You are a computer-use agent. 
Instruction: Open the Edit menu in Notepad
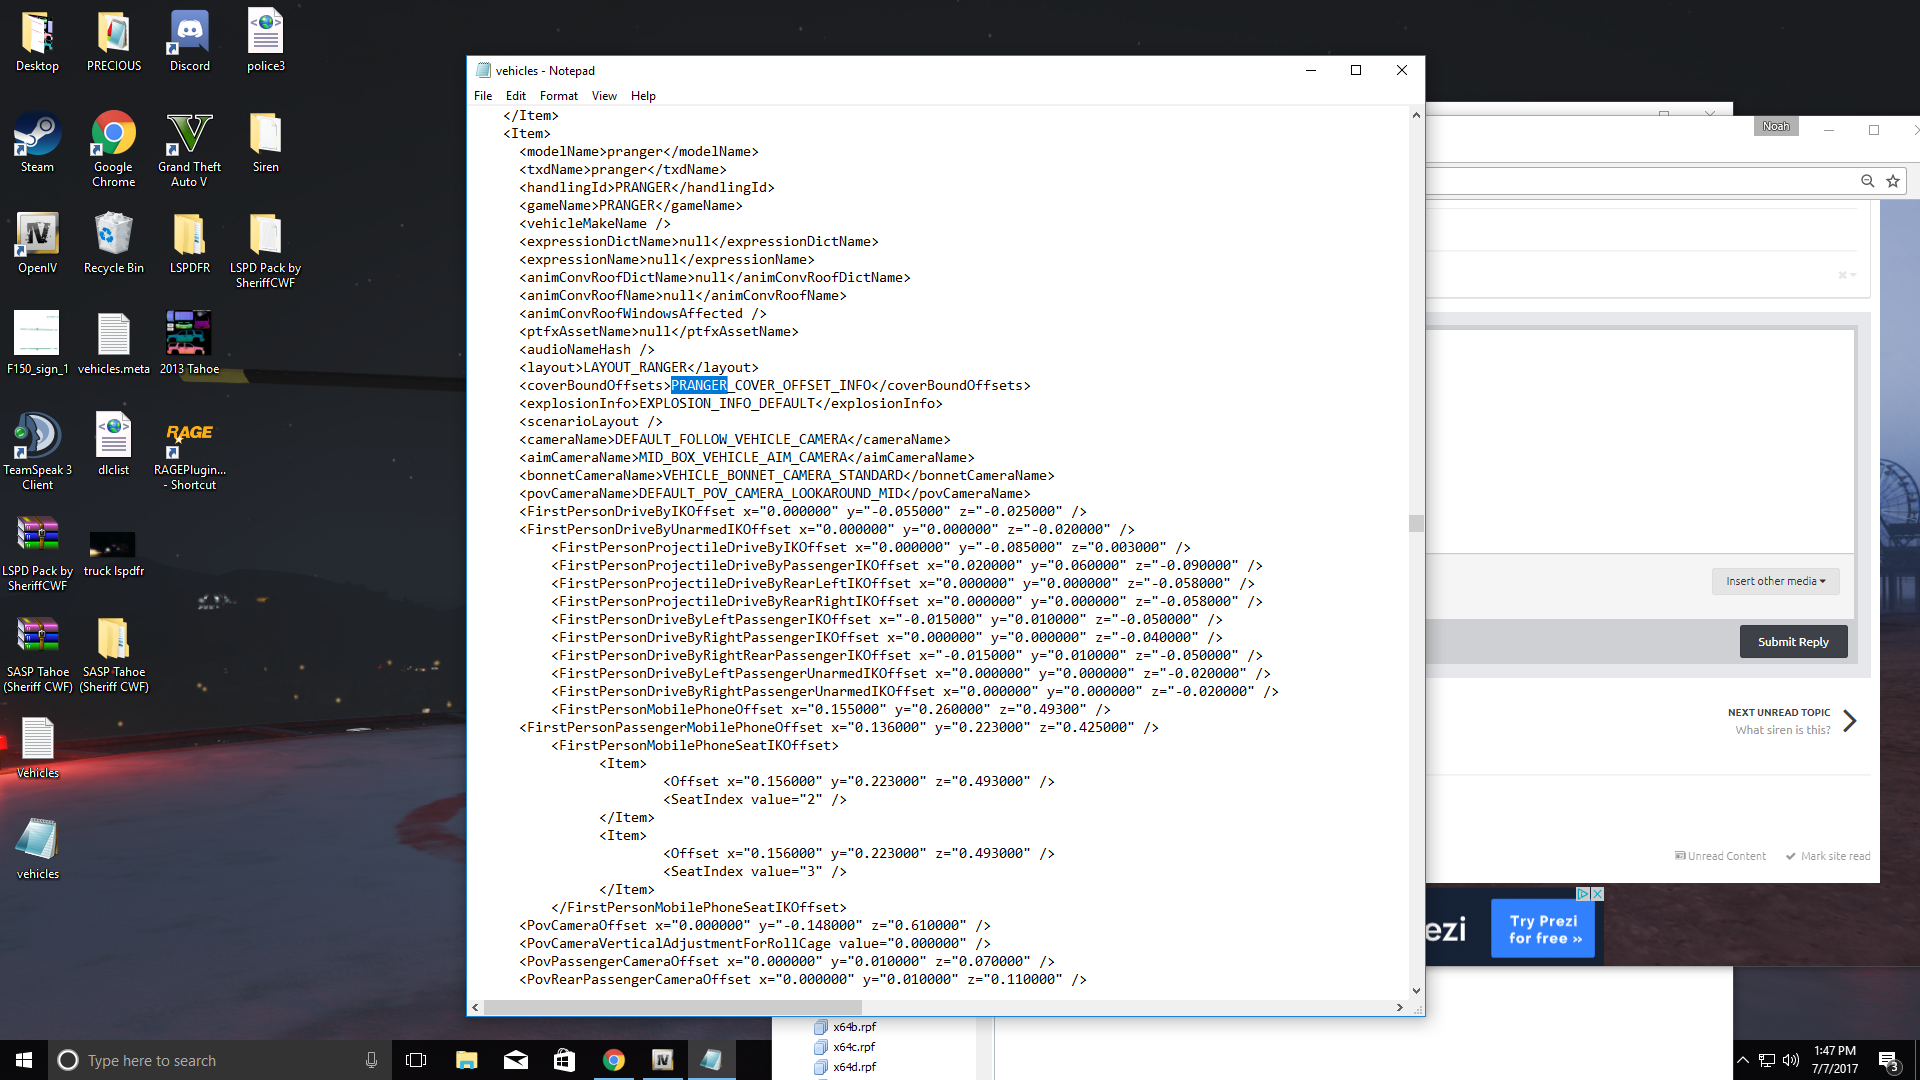tap(515, 96)
